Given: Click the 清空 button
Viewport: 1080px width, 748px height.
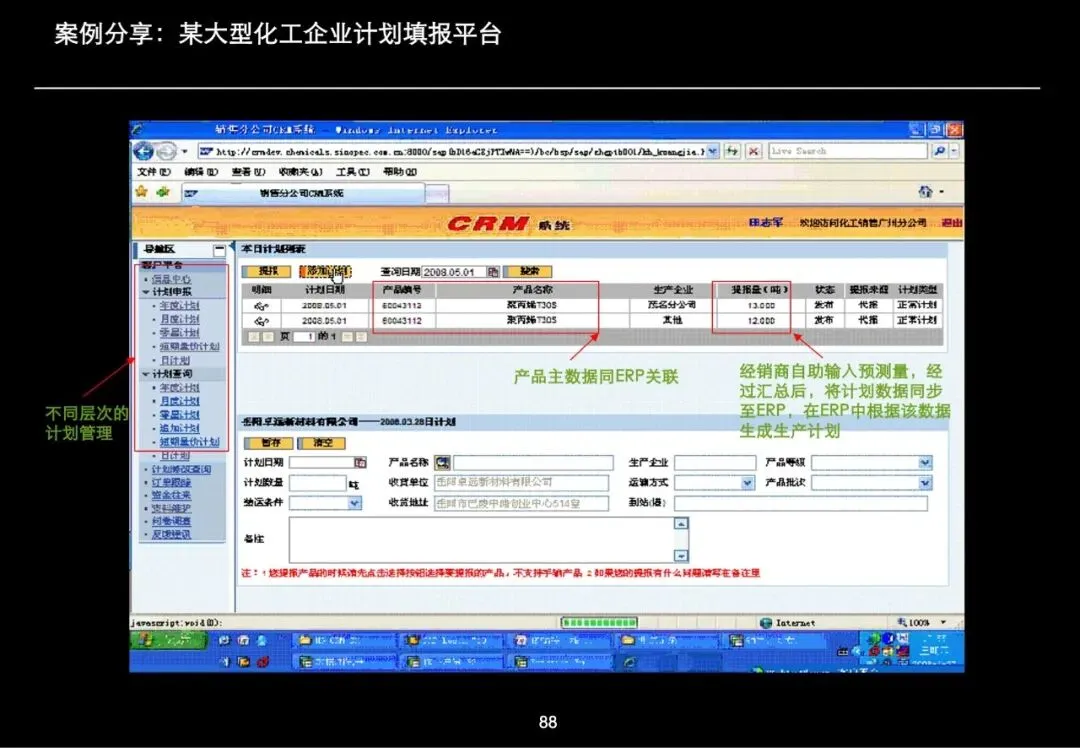Looking at the screenshot, I should tap(322, 442).
